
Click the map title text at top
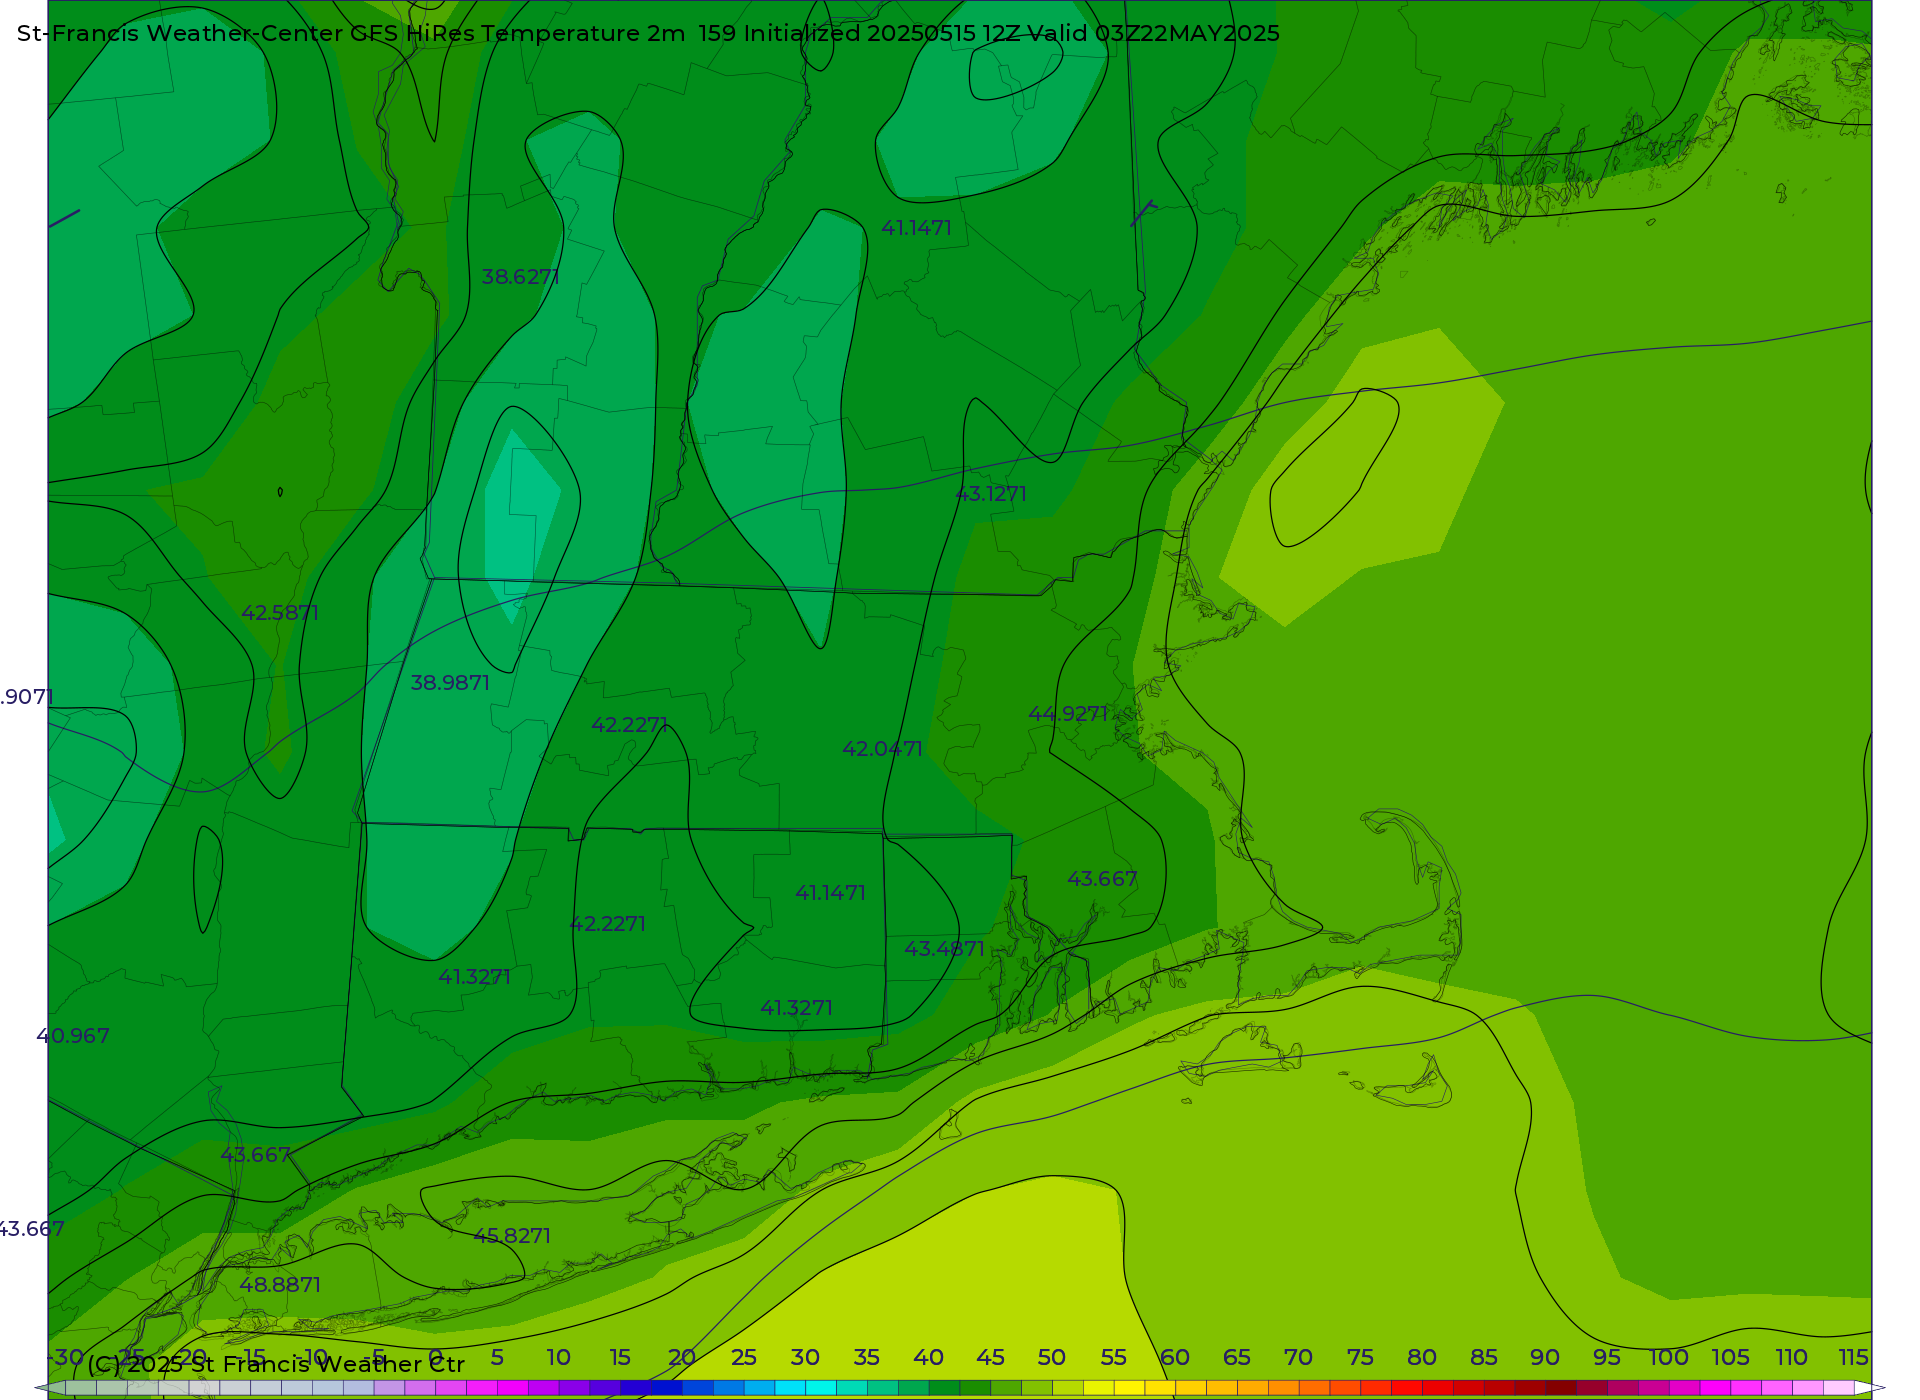(648, 33)
